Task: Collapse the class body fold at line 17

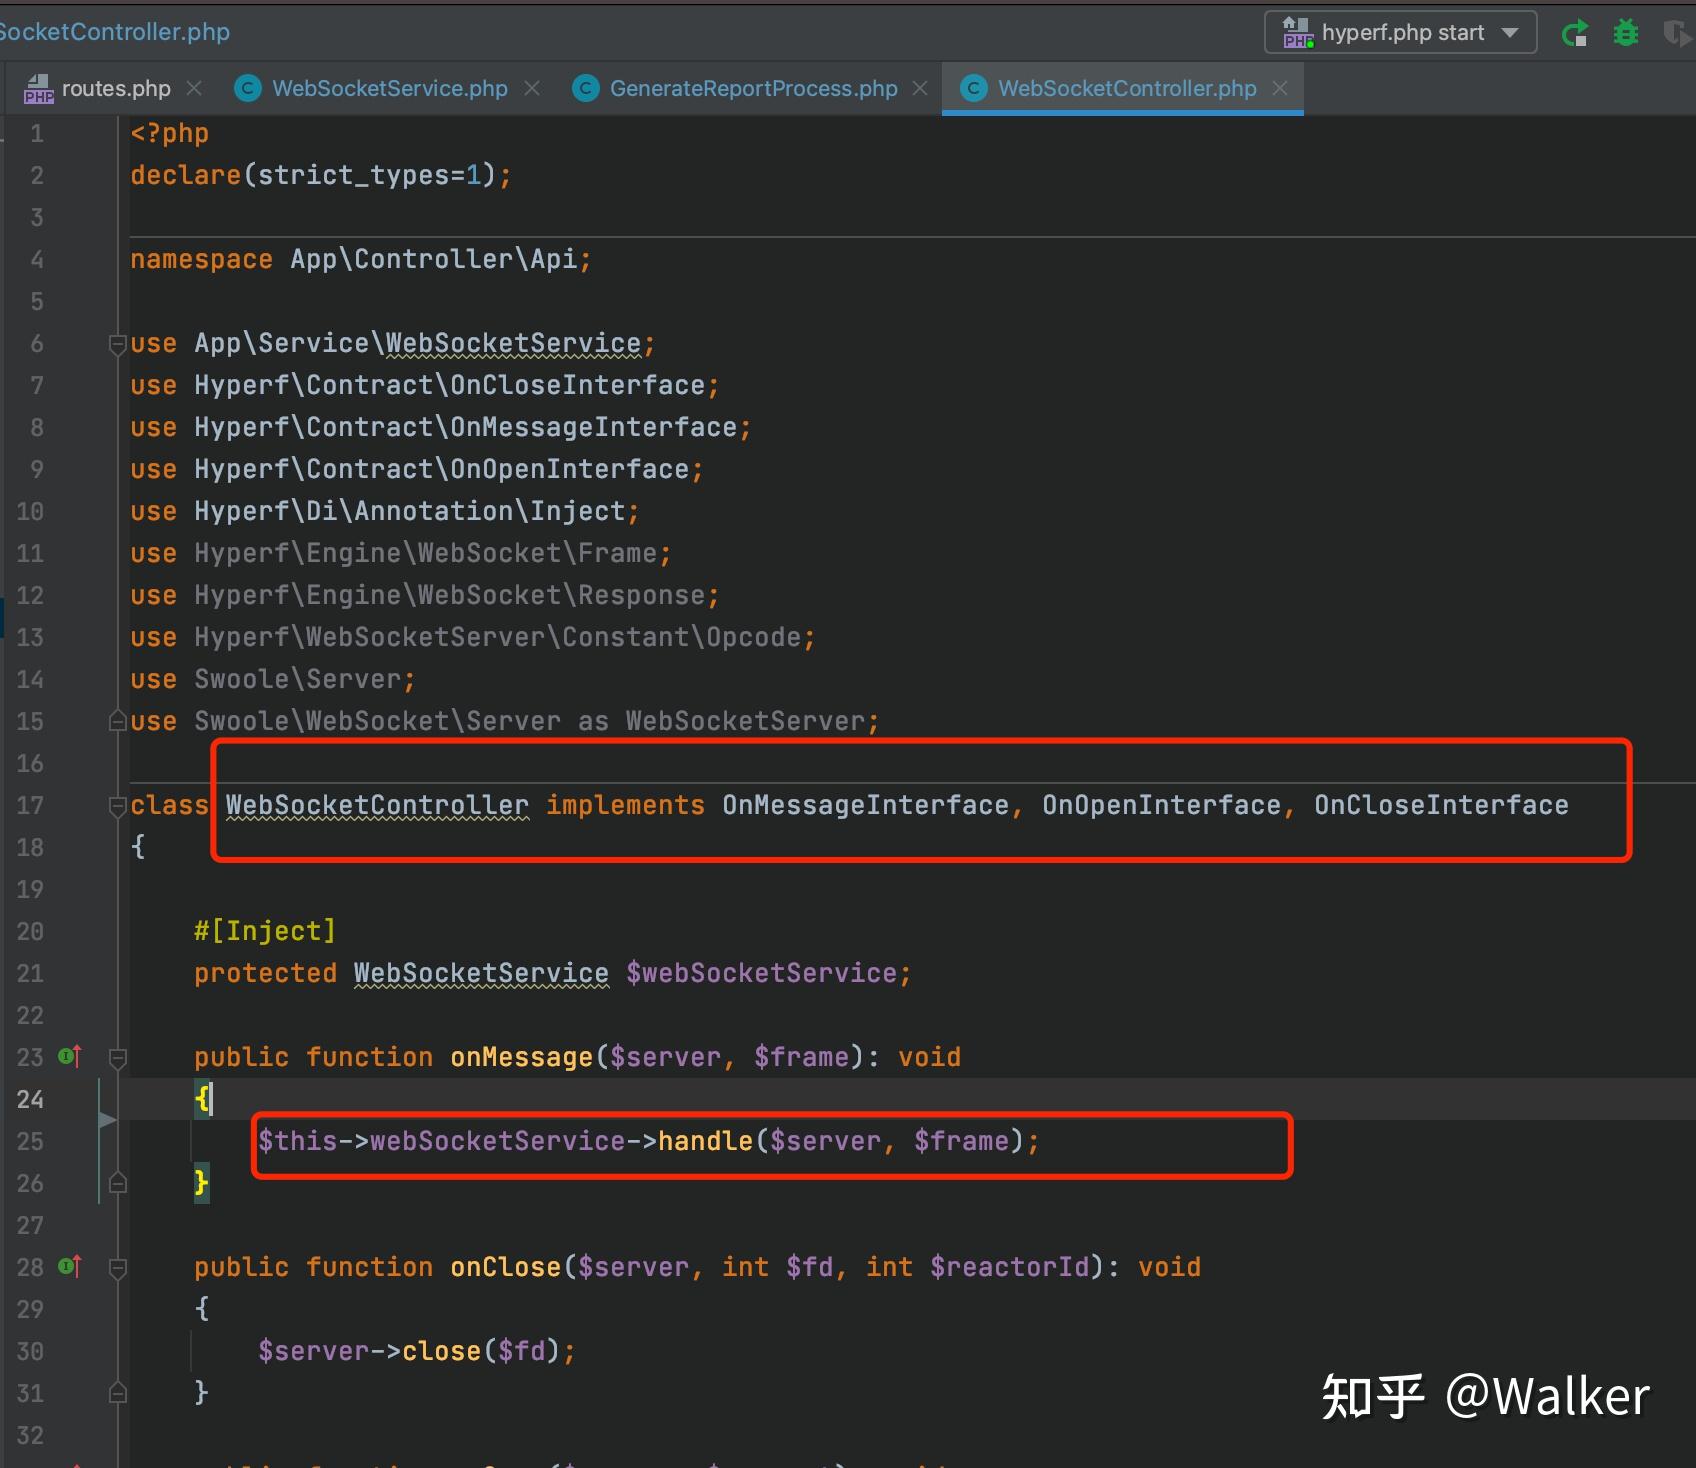Action: [x=118, y=805]
